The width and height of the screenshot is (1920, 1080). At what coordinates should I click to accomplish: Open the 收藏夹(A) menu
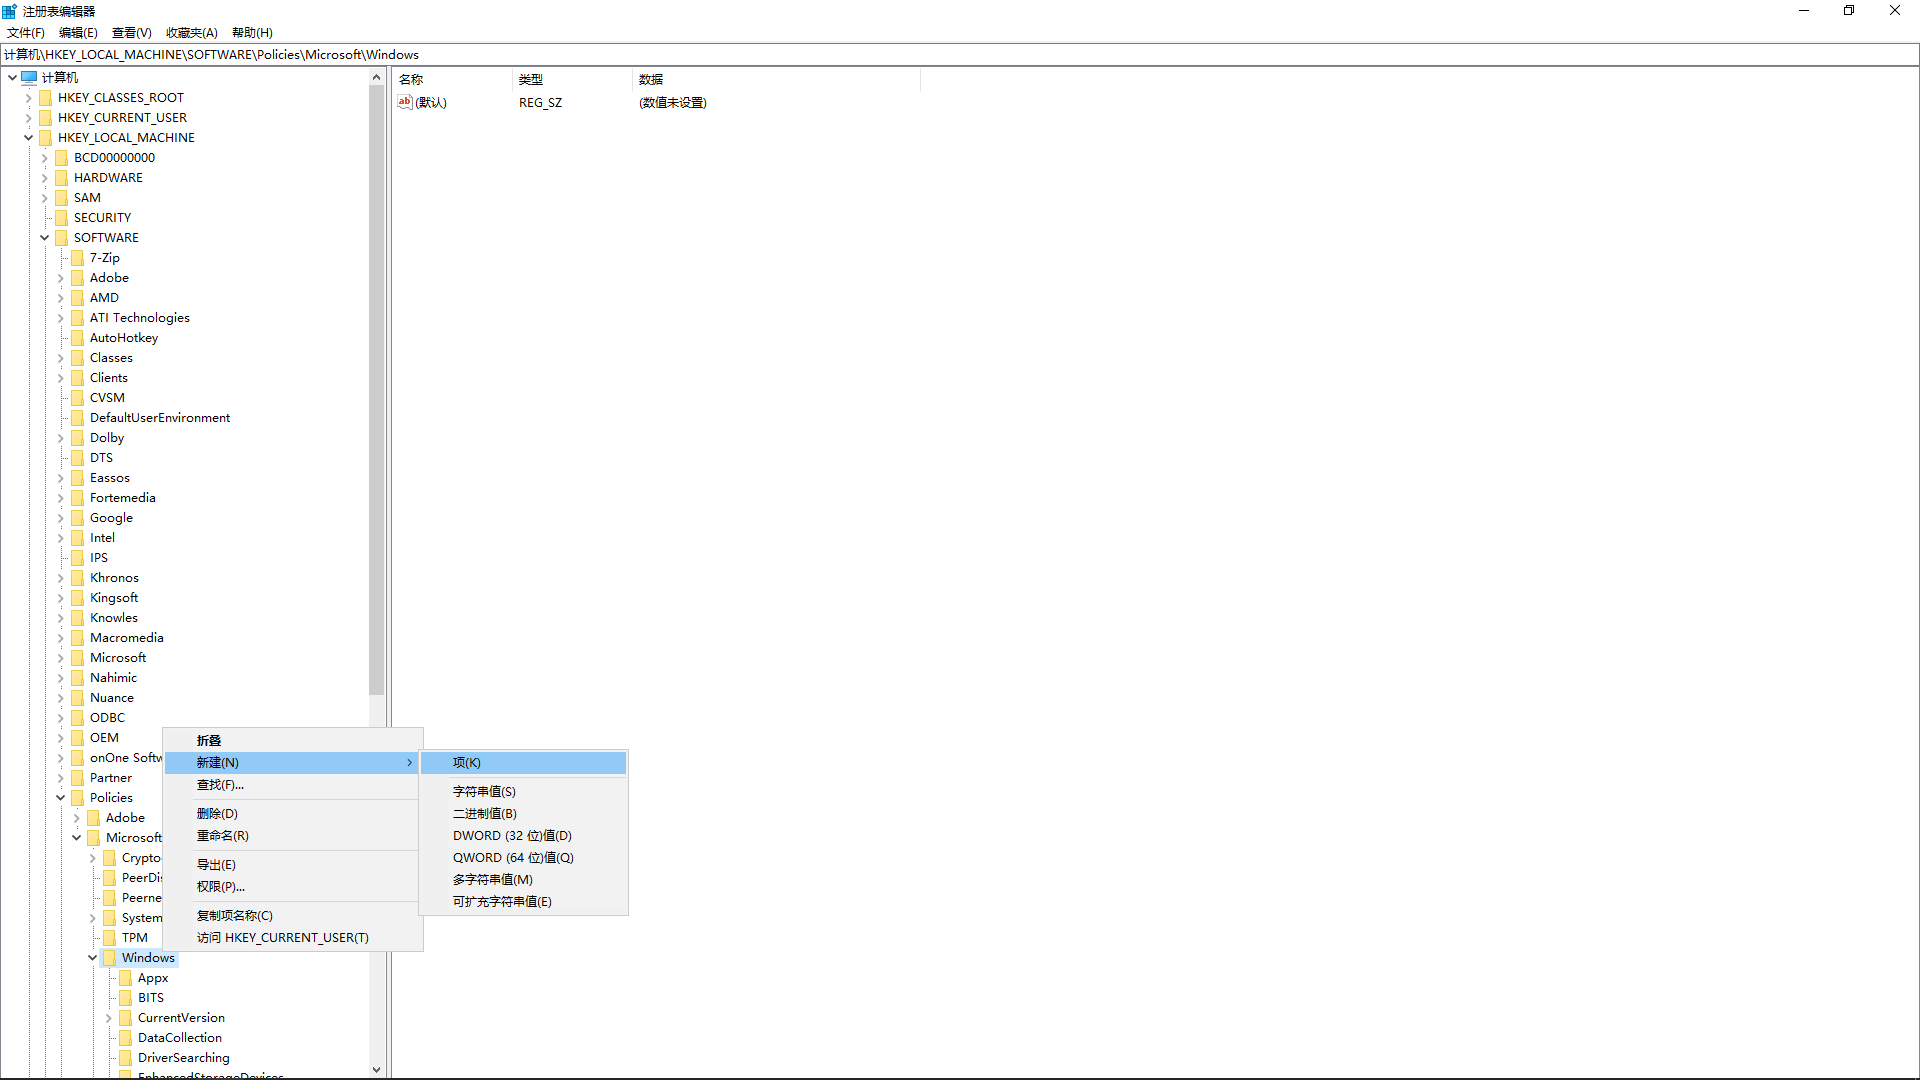[191, 32]
